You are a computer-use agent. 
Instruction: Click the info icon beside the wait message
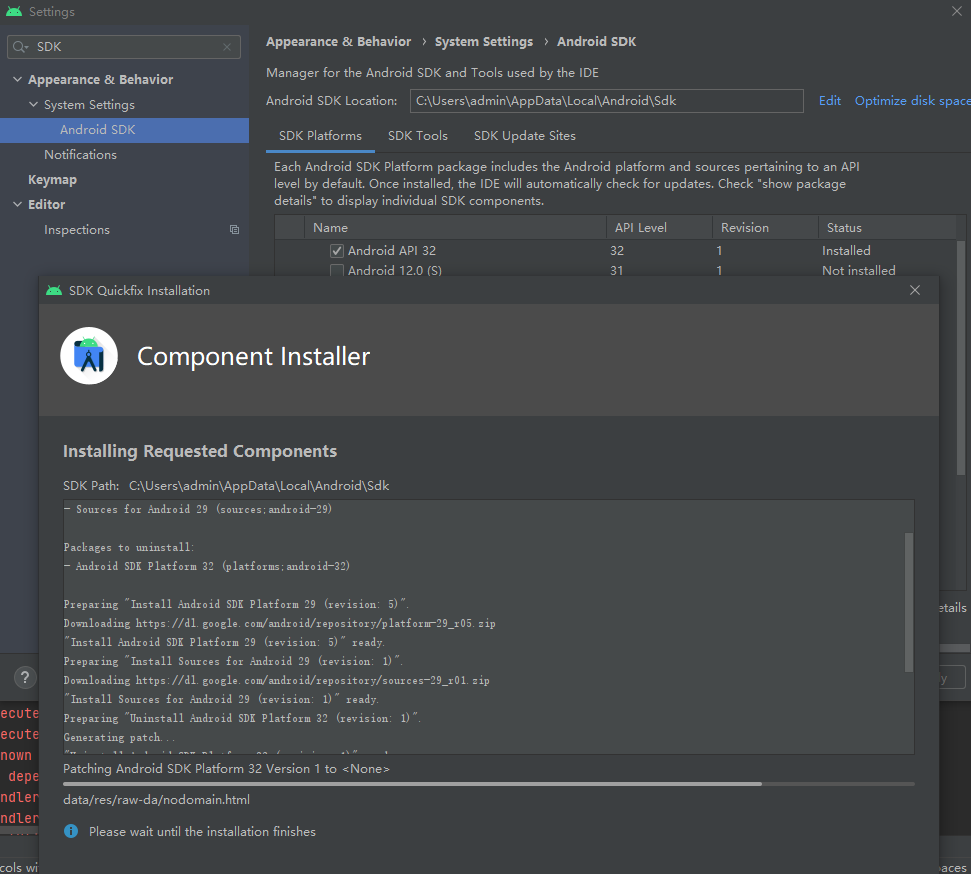coord(69,831)
